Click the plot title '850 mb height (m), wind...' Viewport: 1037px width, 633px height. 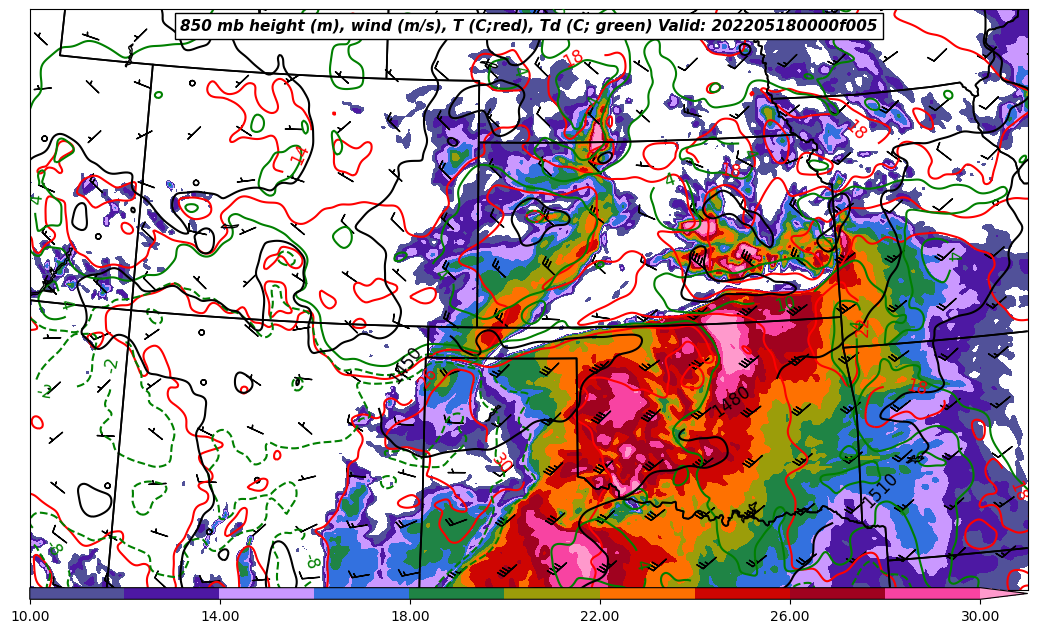coord(528,26)
